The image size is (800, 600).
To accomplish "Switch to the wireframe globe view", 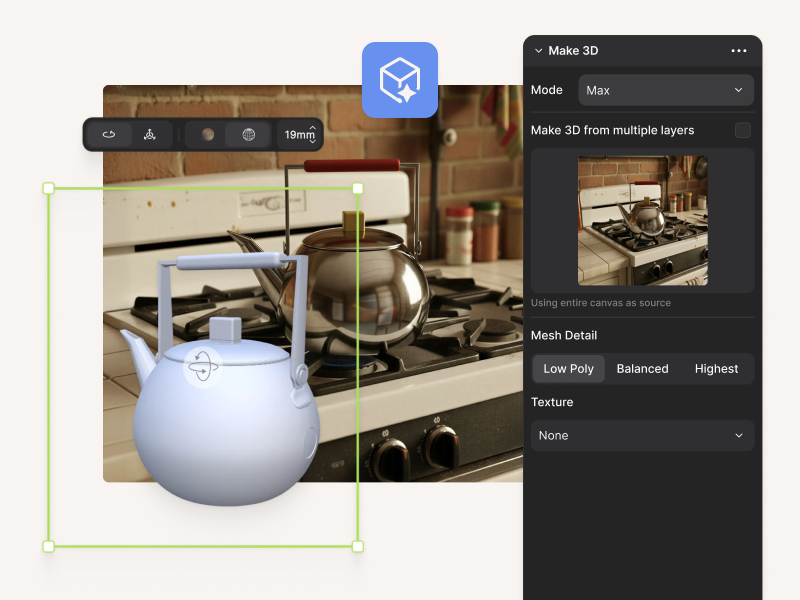I will (x=248, y=134).
